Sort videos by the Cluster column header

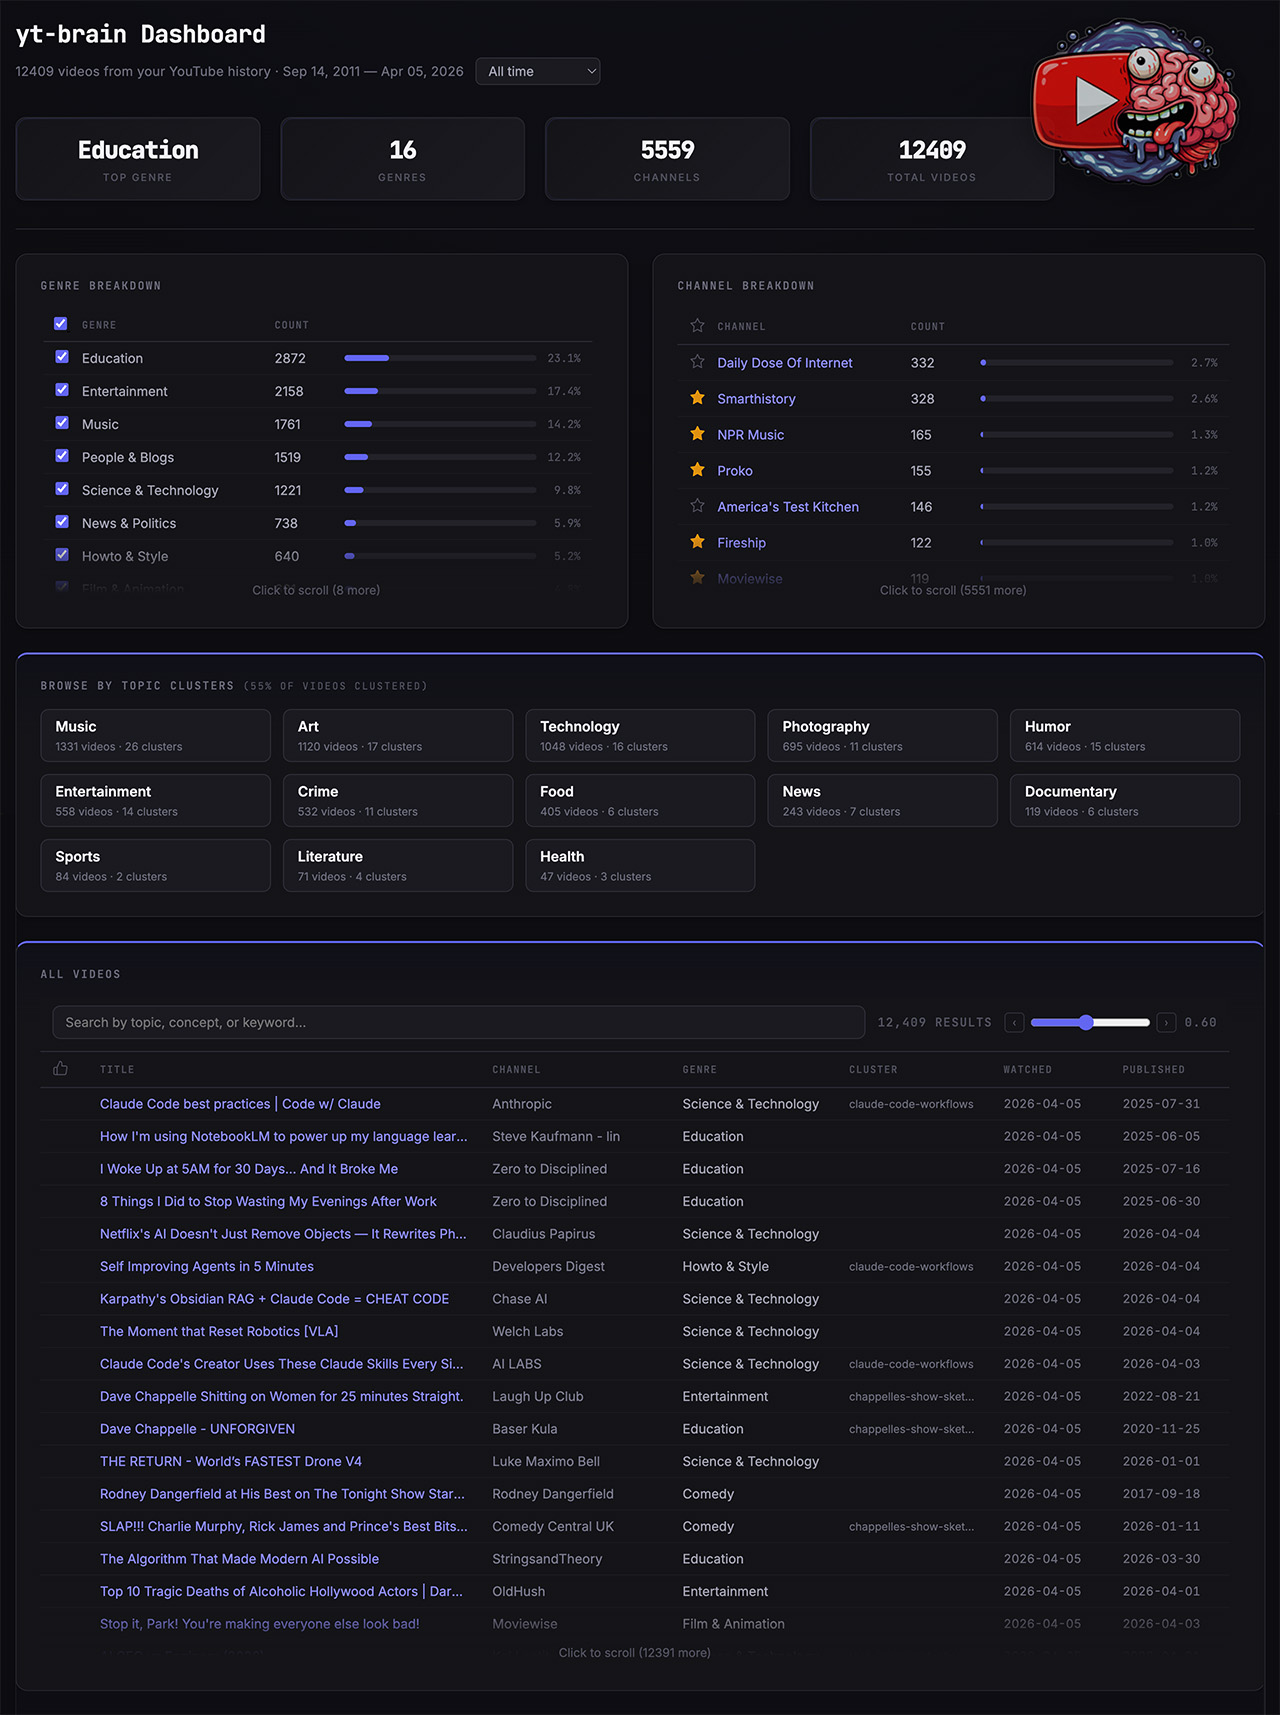pyautogui.click(x=873, y=1070)
